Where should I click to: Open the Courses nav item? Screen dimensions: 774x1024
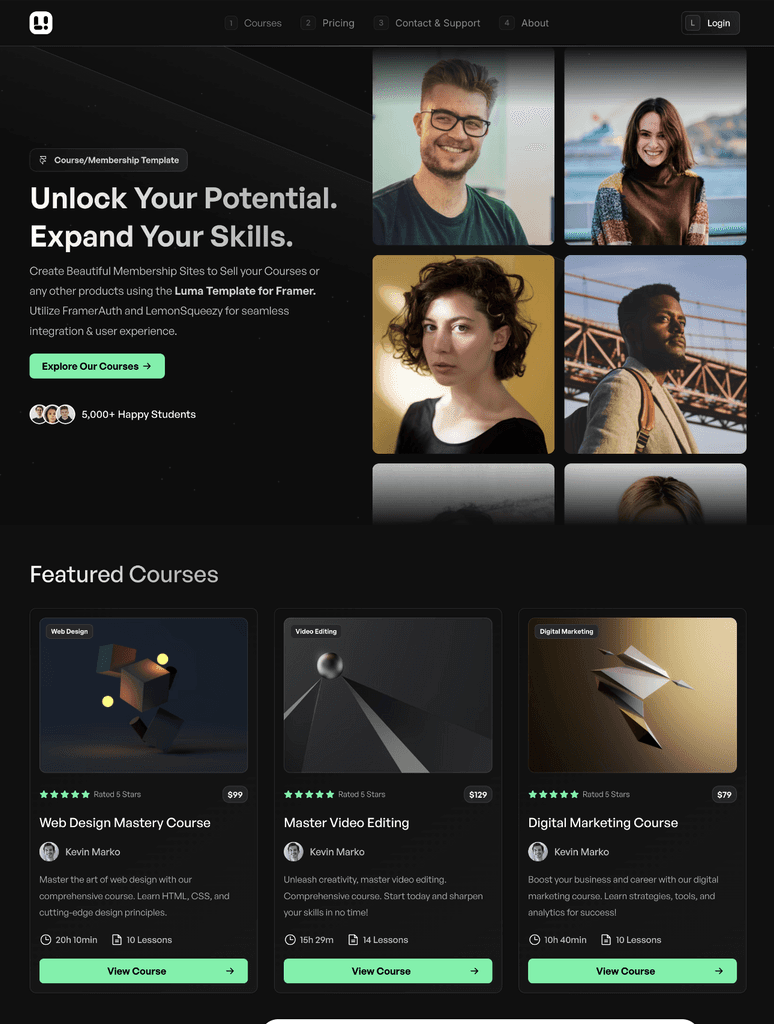pos(253,23)
